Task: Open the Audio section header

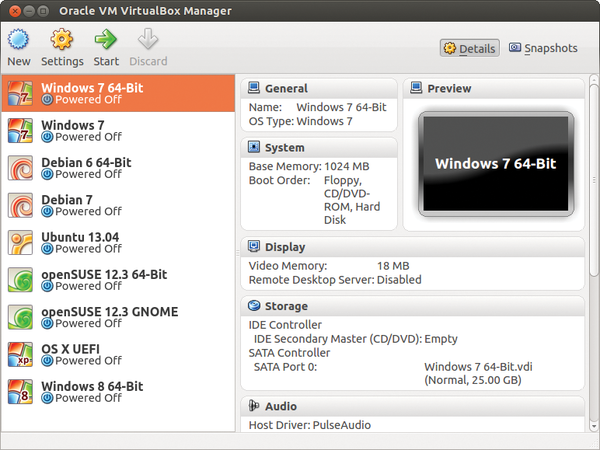Action: click(x=412, y=406)
